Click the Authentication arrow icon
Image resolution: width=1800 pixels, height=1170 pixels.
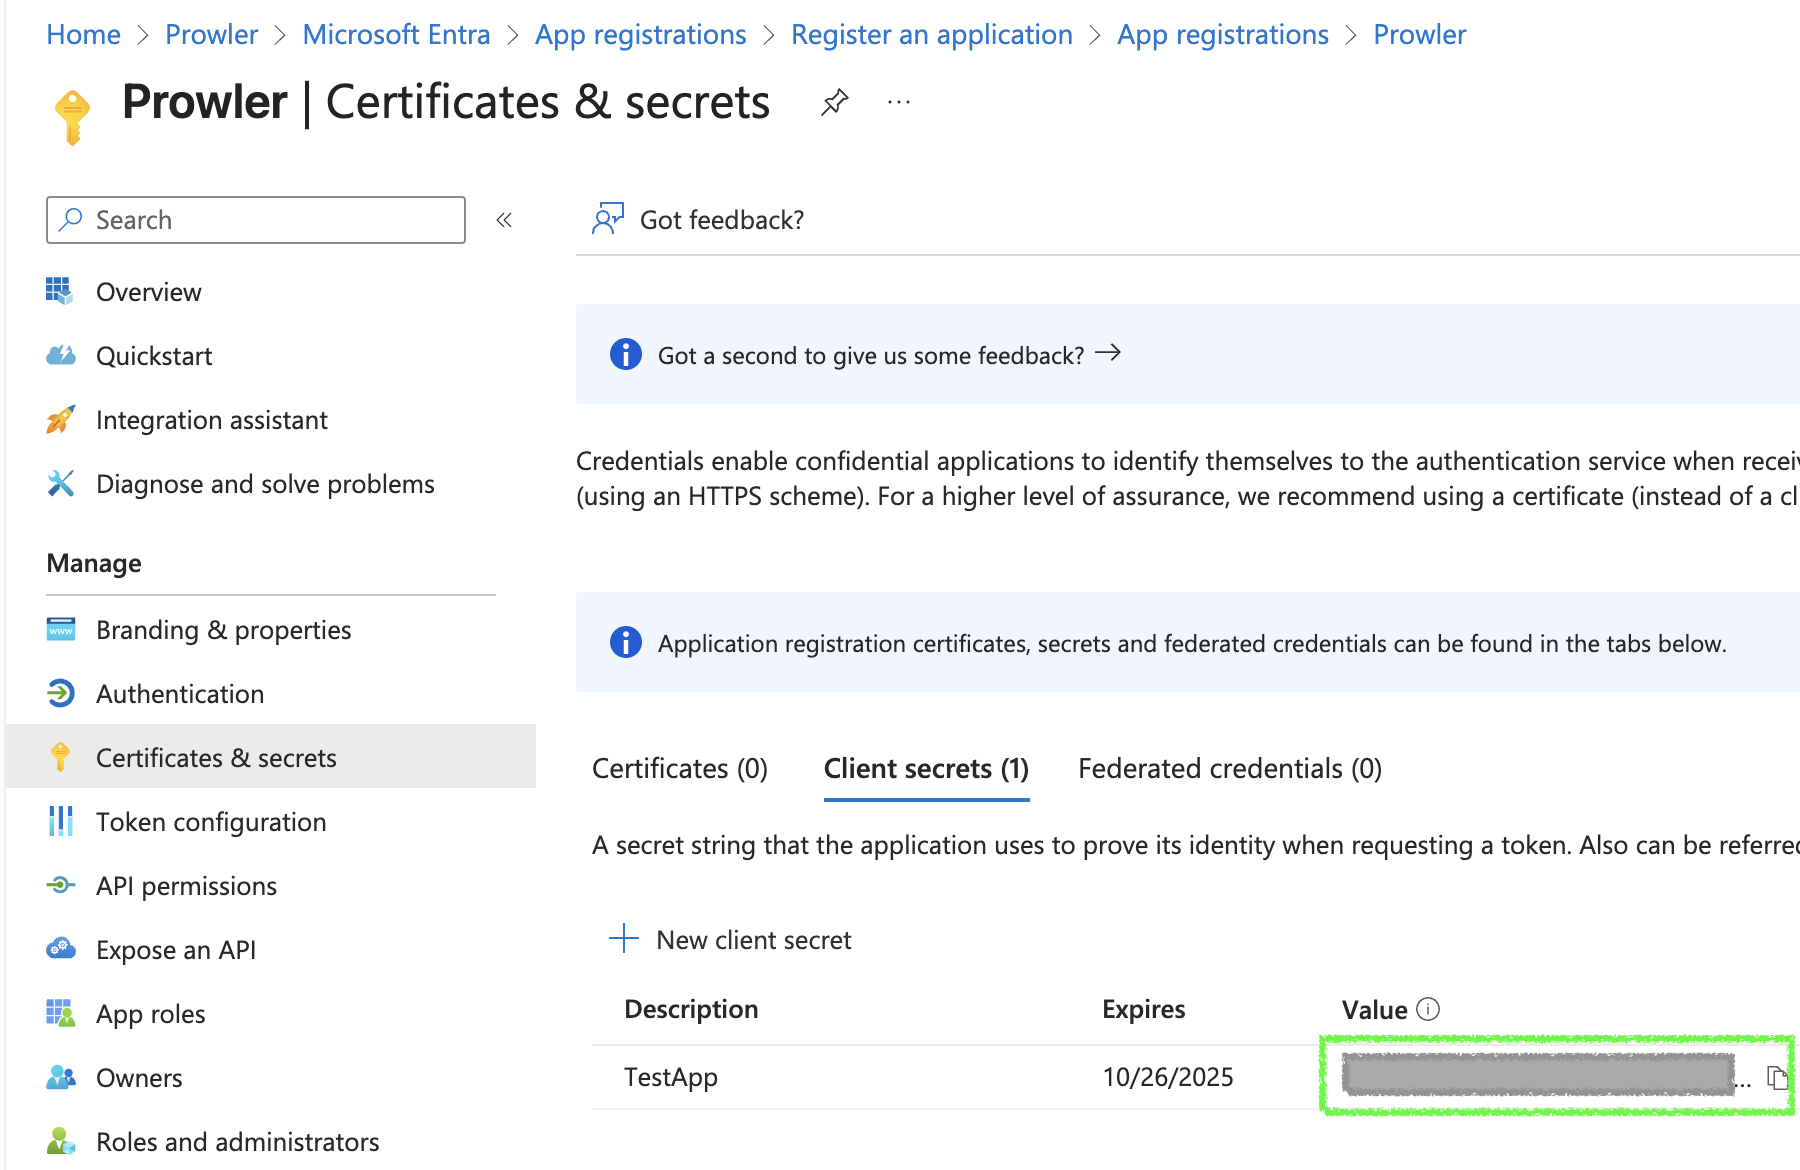(x=60, y=693)
